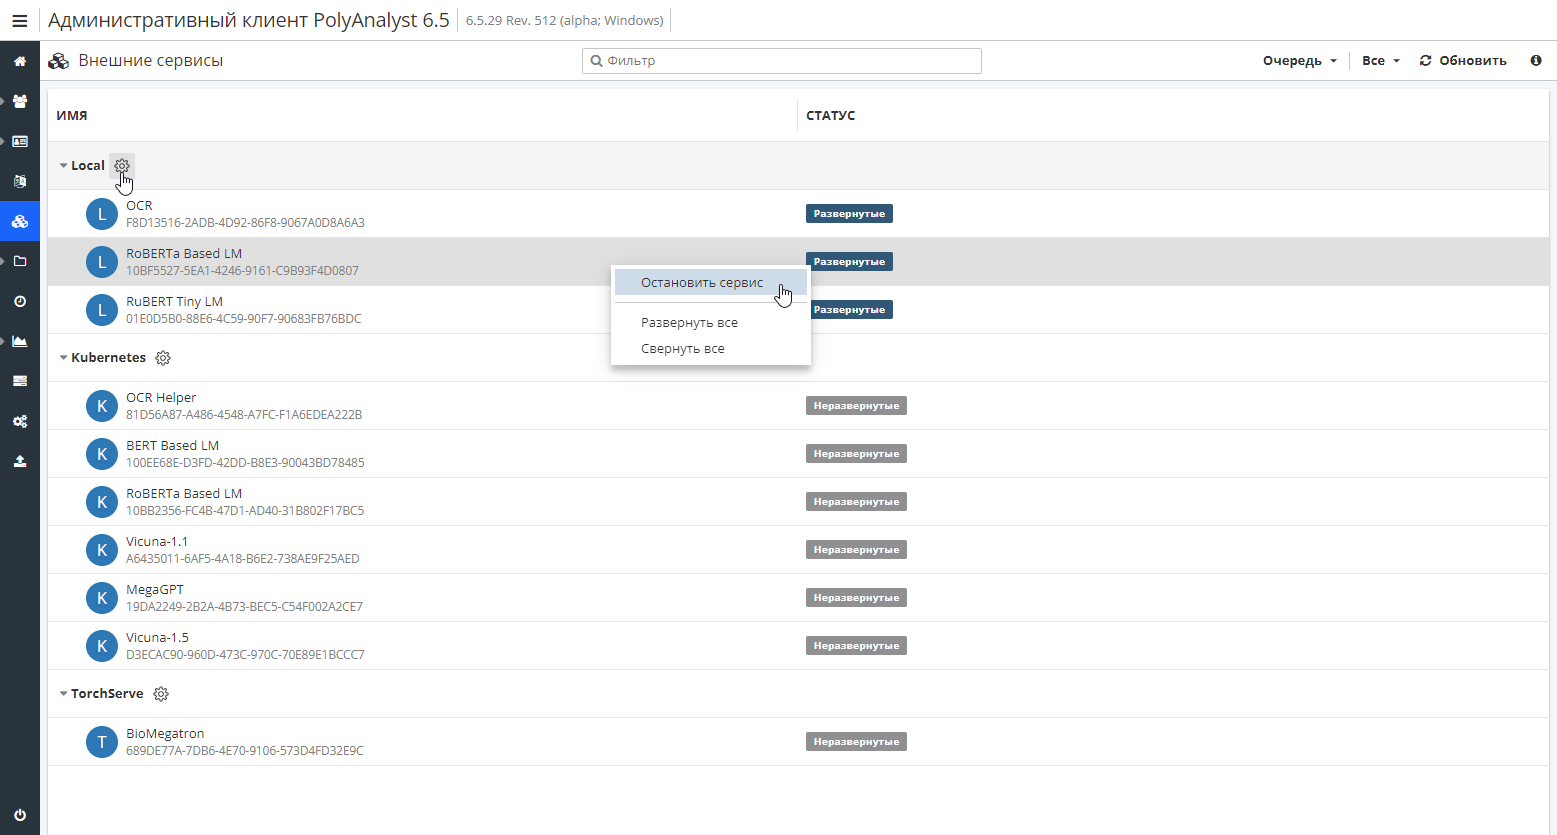Viewport: 1557px width, 835px height.
Task: Select the MegaGPT service name
Action: (155, 590)
